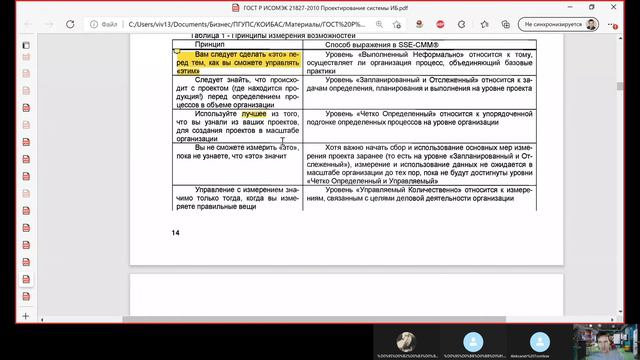
Task: Open the Не синхронизируется profile button
Action: [x=558, y=24]
